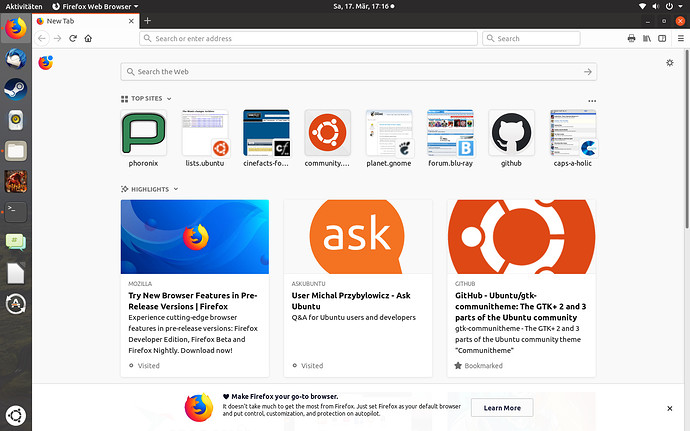Click the network status icon
This screenshot has height=431, width=690.
[x=642, y=6]
